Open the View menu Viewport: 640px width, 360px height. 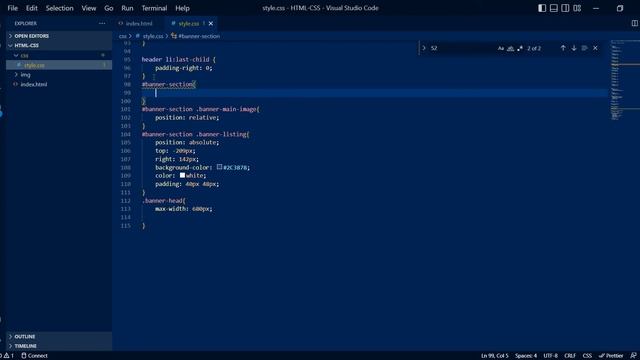[x=89, y=8]
